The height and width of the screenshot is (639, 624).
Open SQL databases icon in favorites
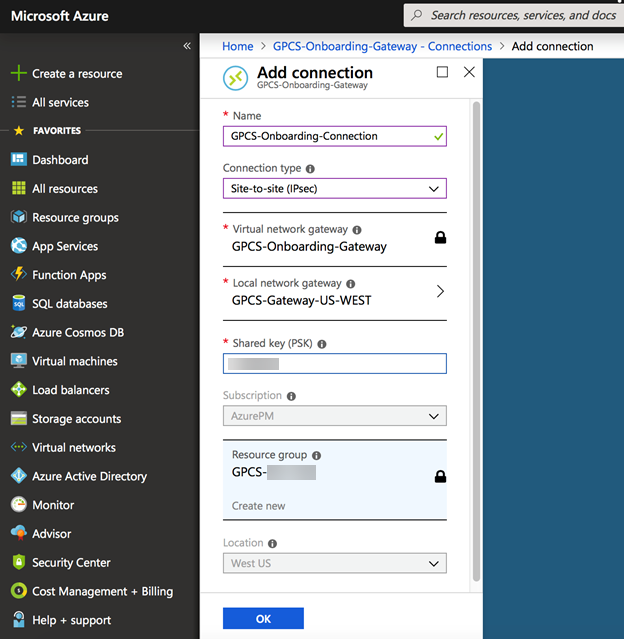click(x=18, y=304)
